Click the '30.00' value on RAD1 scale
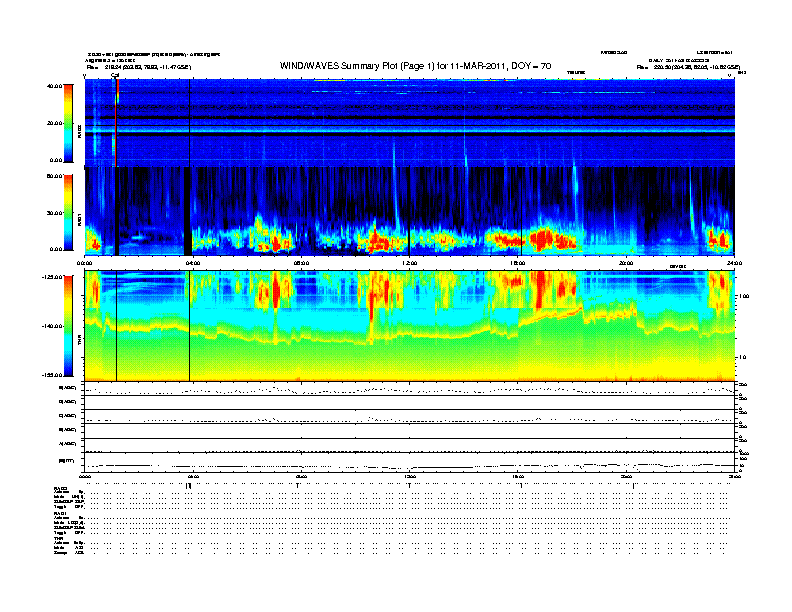Screen dimensions: 792x612 [54, 213]
